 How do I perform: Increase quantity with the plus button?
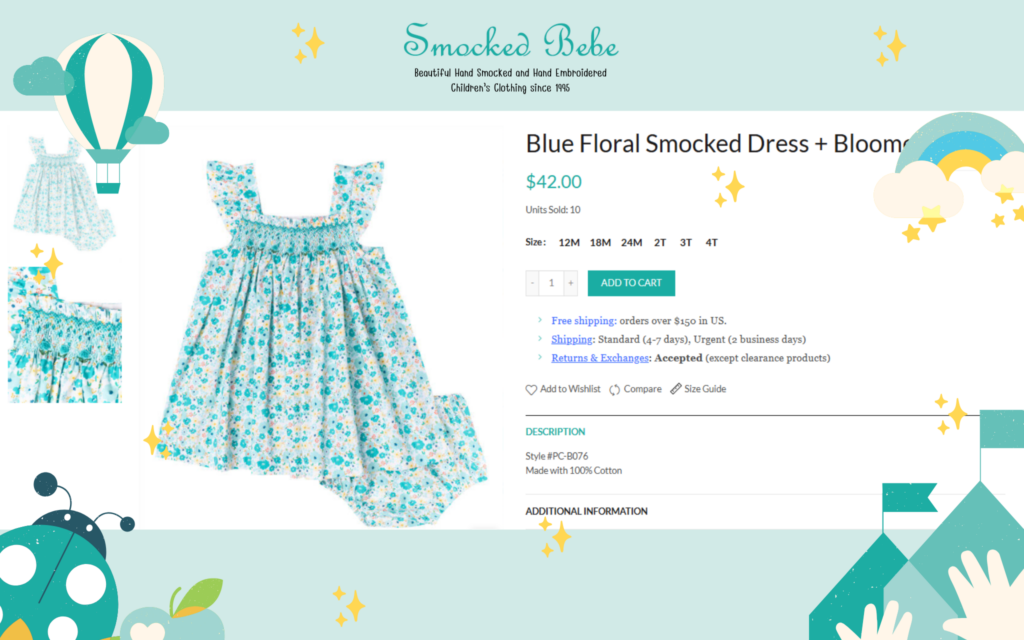click(571, 283)
